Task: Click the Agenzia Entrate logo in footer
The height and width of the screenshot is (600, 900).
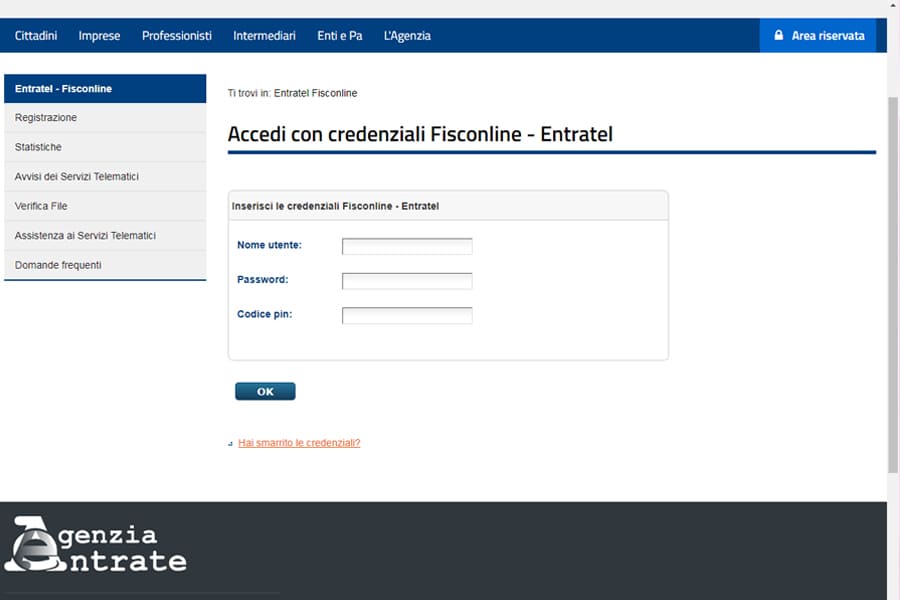Action: (x=96, y=544)
